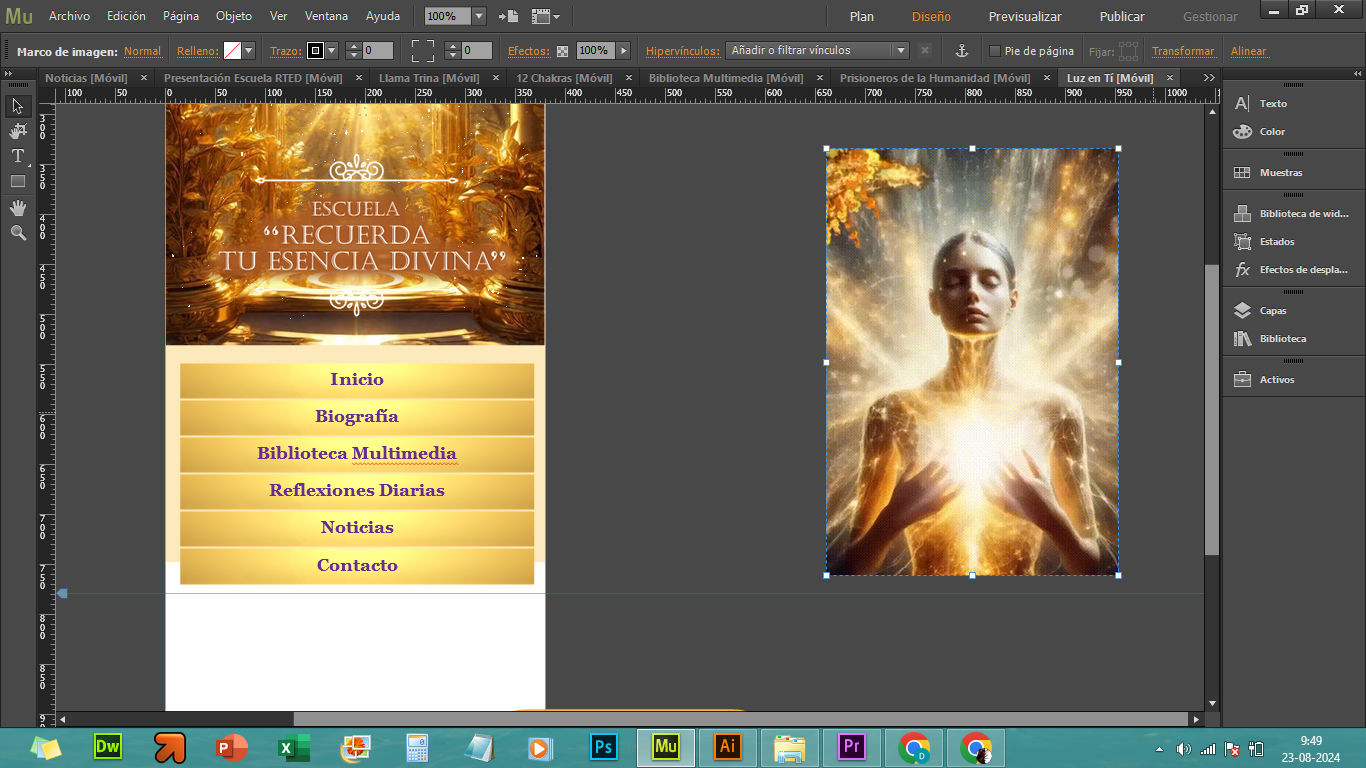1366x768 pixels.
Task: Open Photoshop from the Windows taskbar
Action: [603, 747]
